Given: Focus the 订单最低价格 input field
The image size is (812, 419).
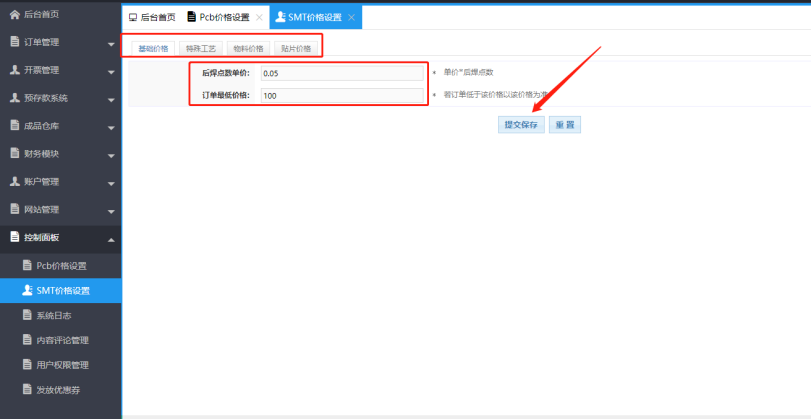Looking at the screenshot, I should coord(340,96).
